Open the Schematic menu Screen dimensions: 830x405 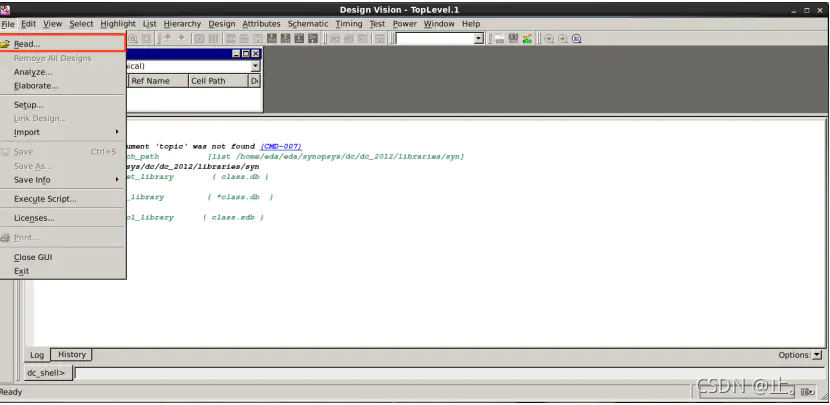click(308, 24)
